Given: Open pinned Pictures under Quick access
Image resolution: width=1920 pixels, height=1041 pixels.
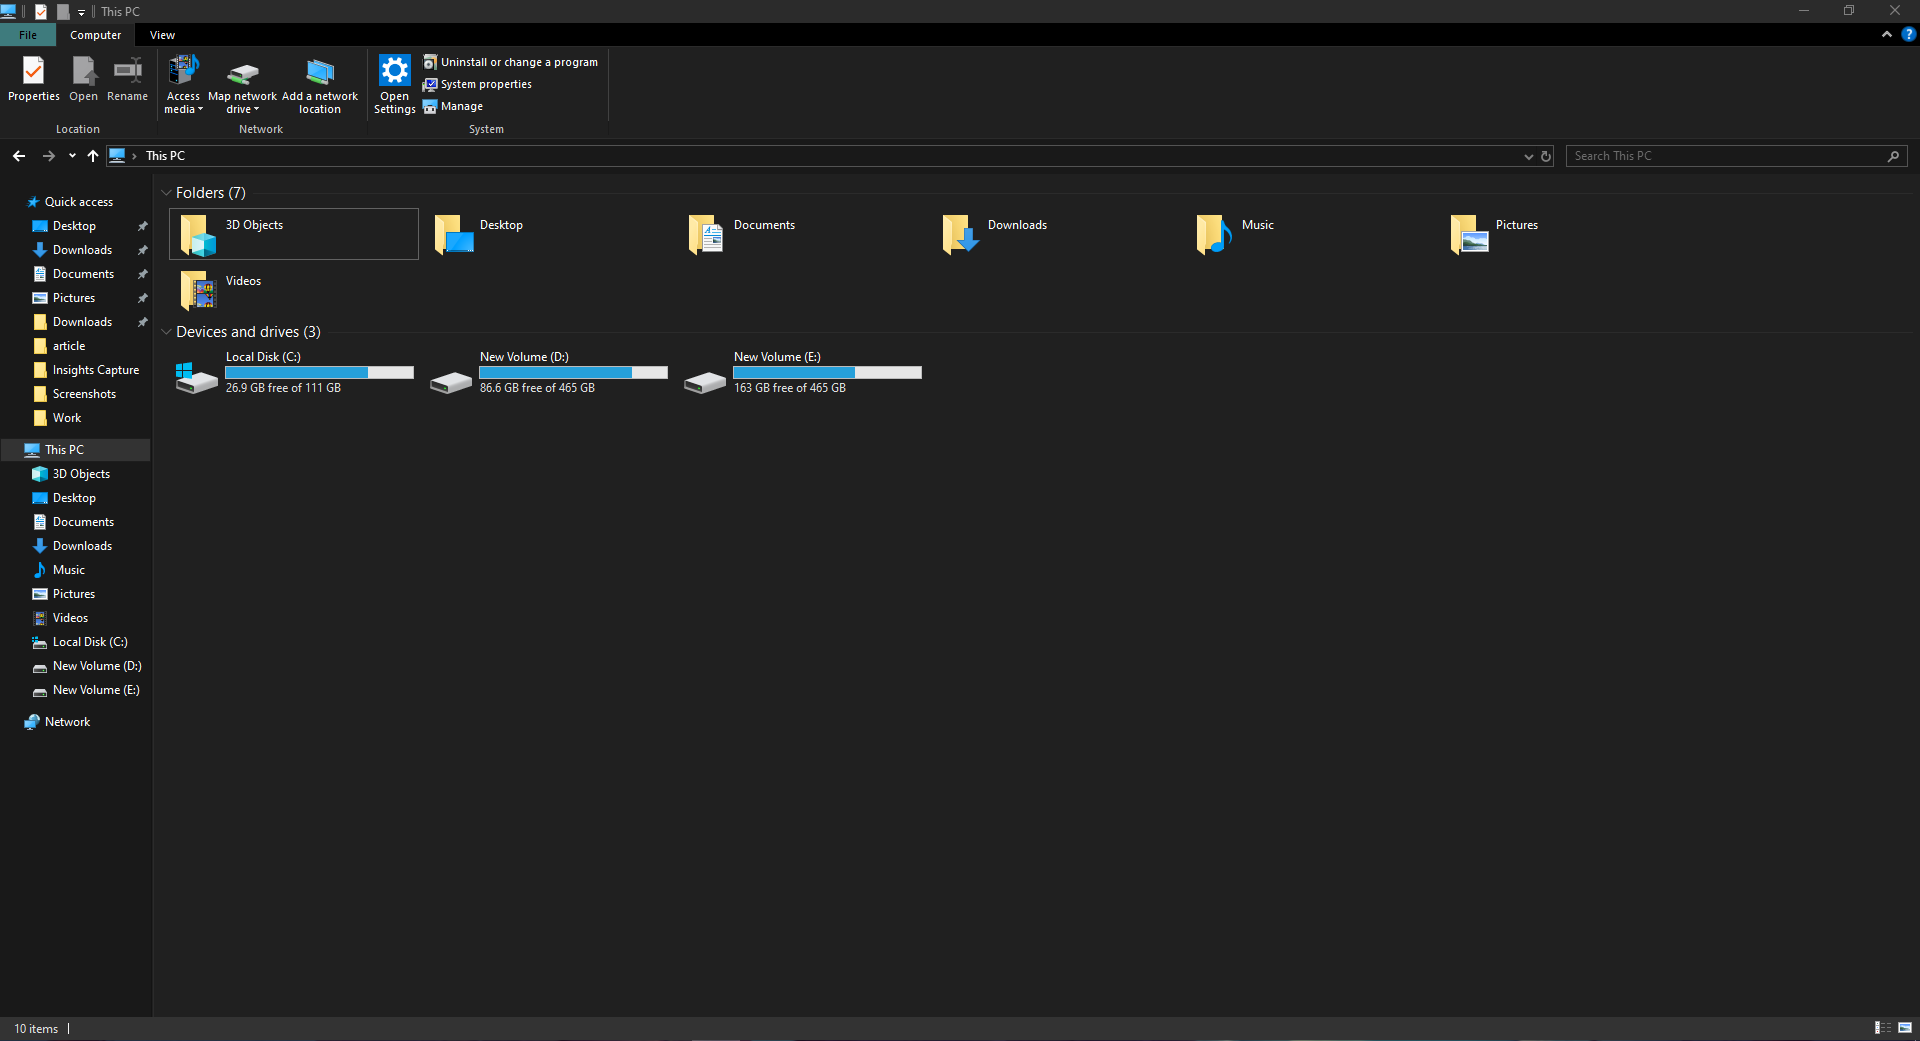Looking at the screenshot, I should pyautogui.click(x=74, y=298).
